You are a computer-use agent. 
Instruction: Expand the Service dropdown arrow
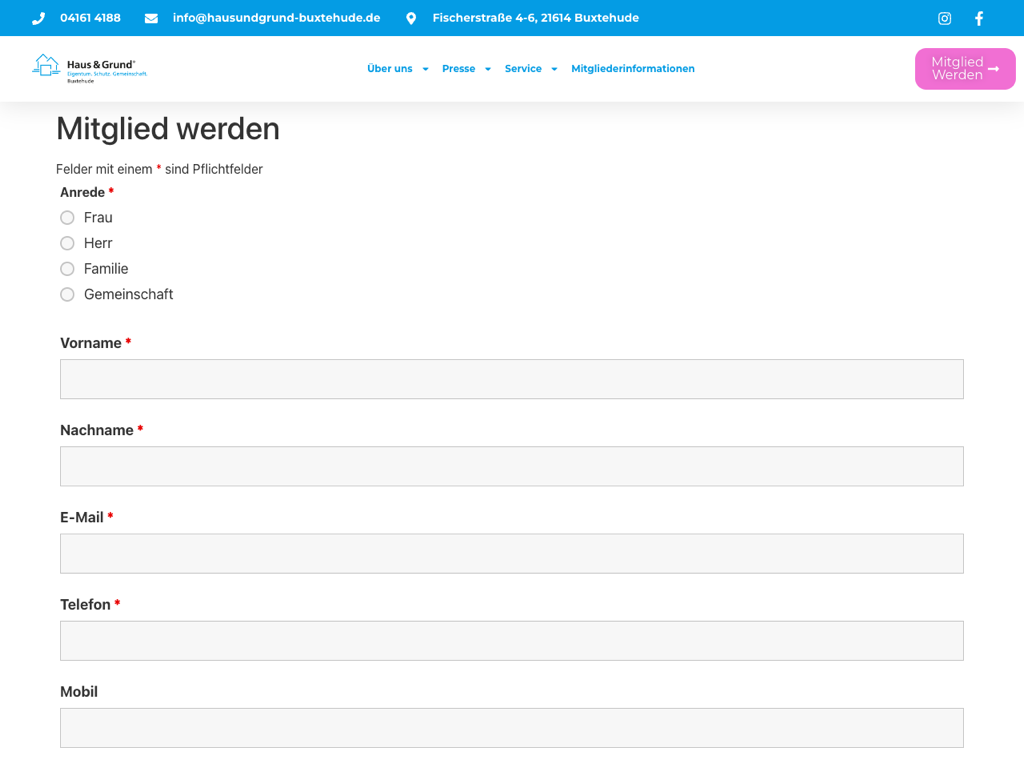pos(554,69)
